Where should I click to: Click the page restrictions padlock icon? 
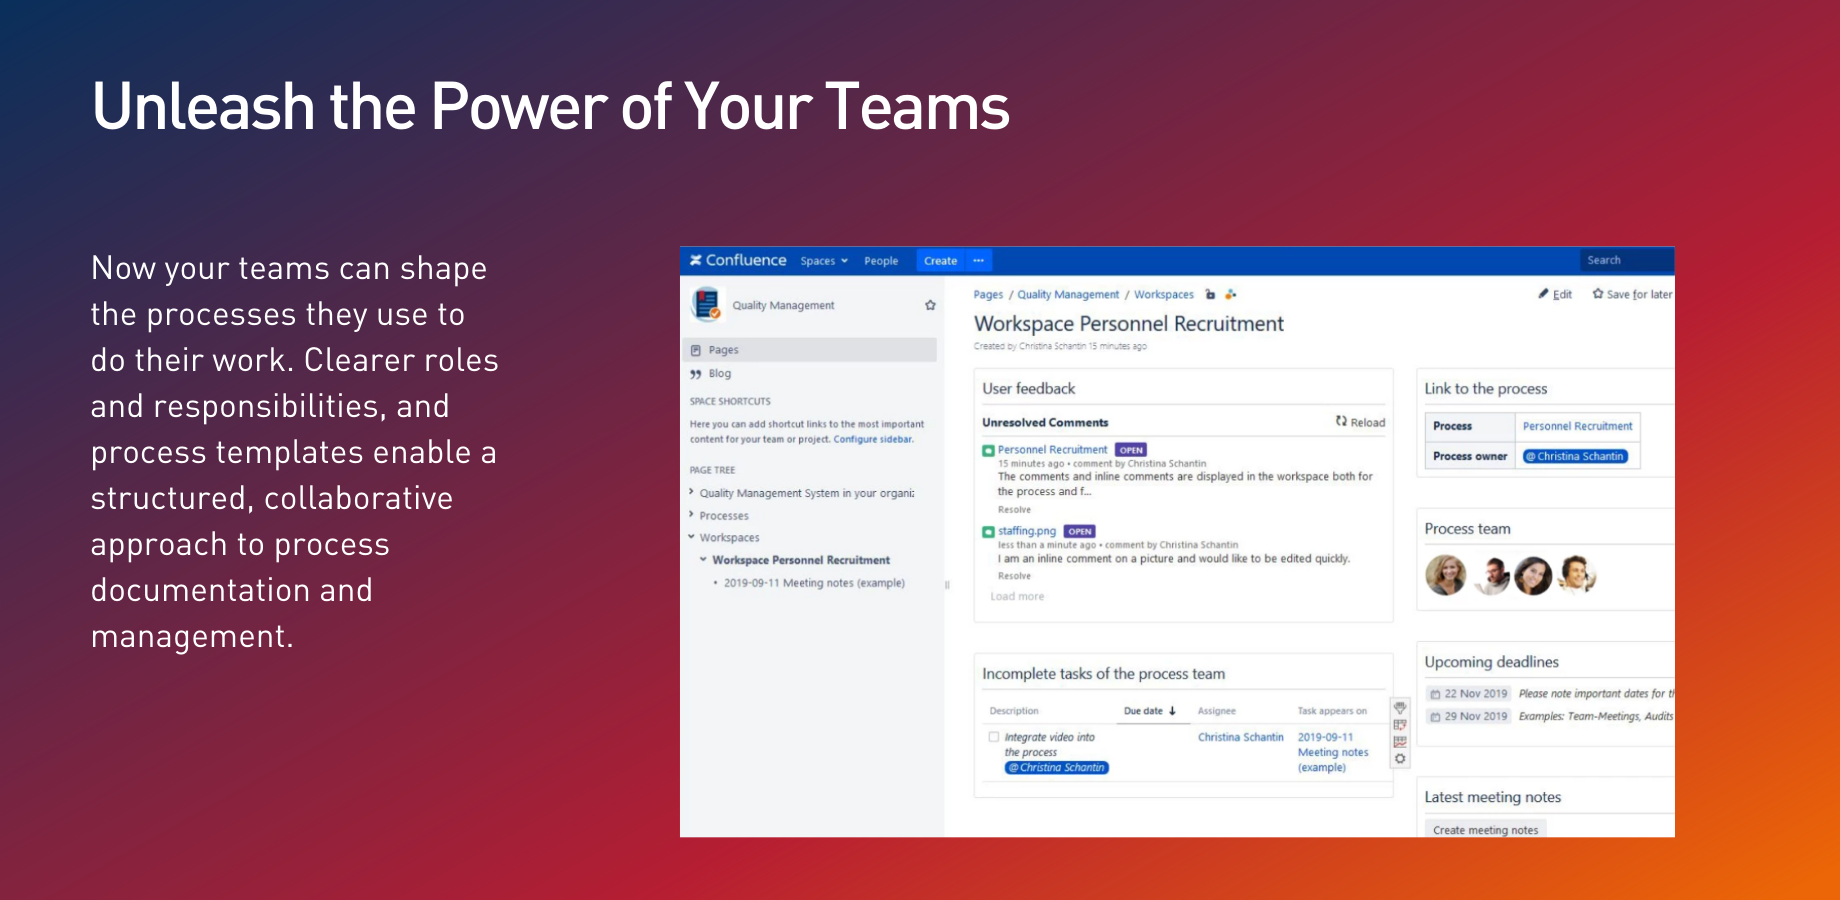[1210, 294]
